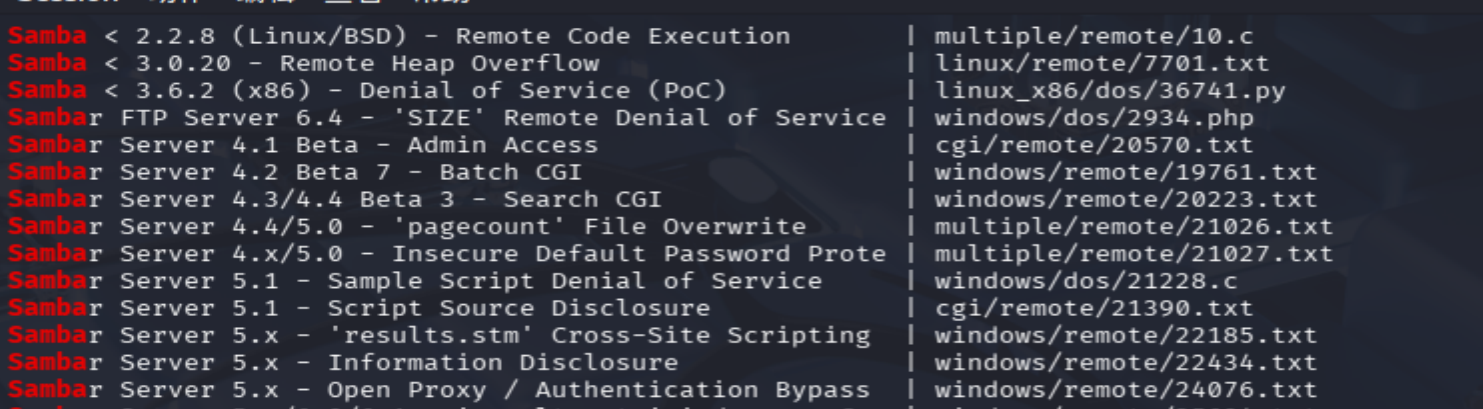Click the Sambar Server 'pagecount' File Overwrite entry
The height and width of the screenshot is (409, 1483).
pos(407,226)
